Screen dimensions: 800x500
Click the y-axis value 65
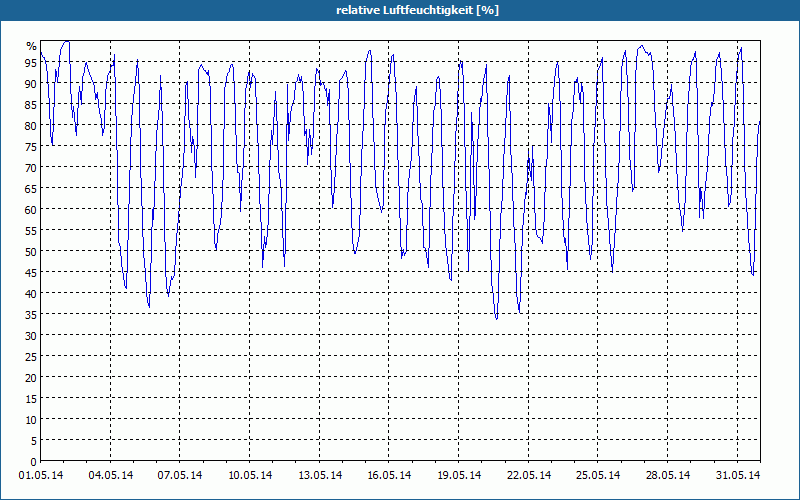[31, 189]
